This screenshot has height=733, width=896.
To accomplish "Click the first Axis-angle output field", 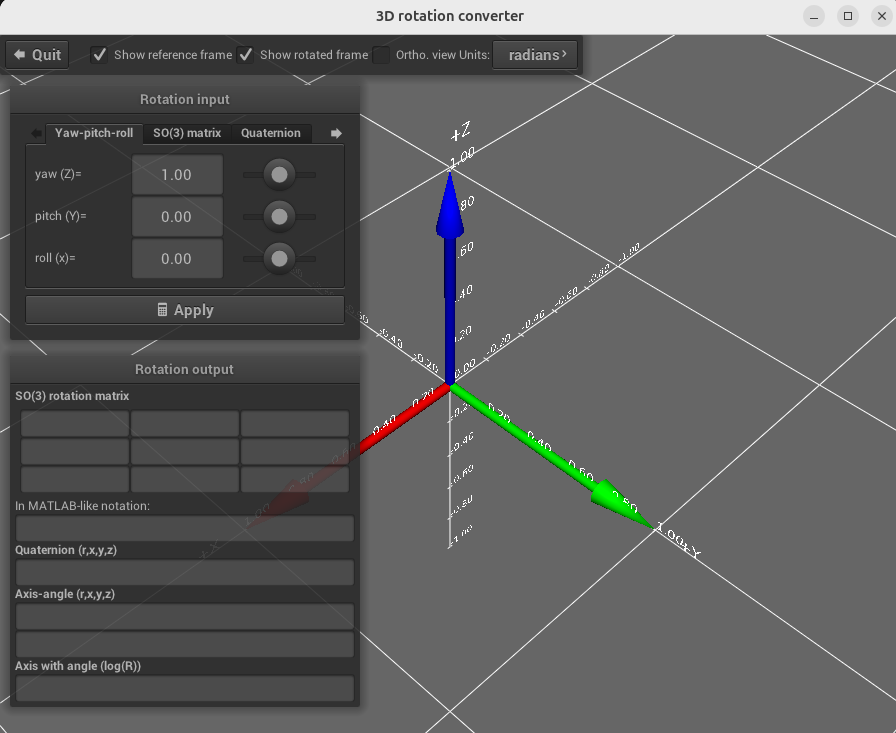I will point(185,616).
